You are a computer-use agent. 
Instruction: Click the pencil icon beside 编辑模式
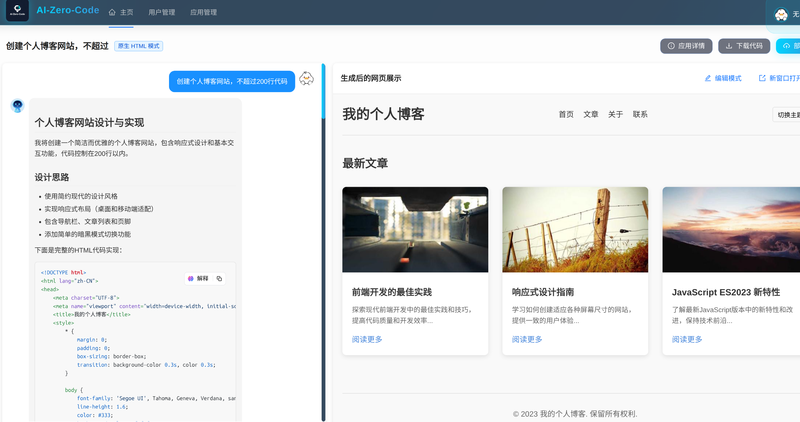point(708,78)
